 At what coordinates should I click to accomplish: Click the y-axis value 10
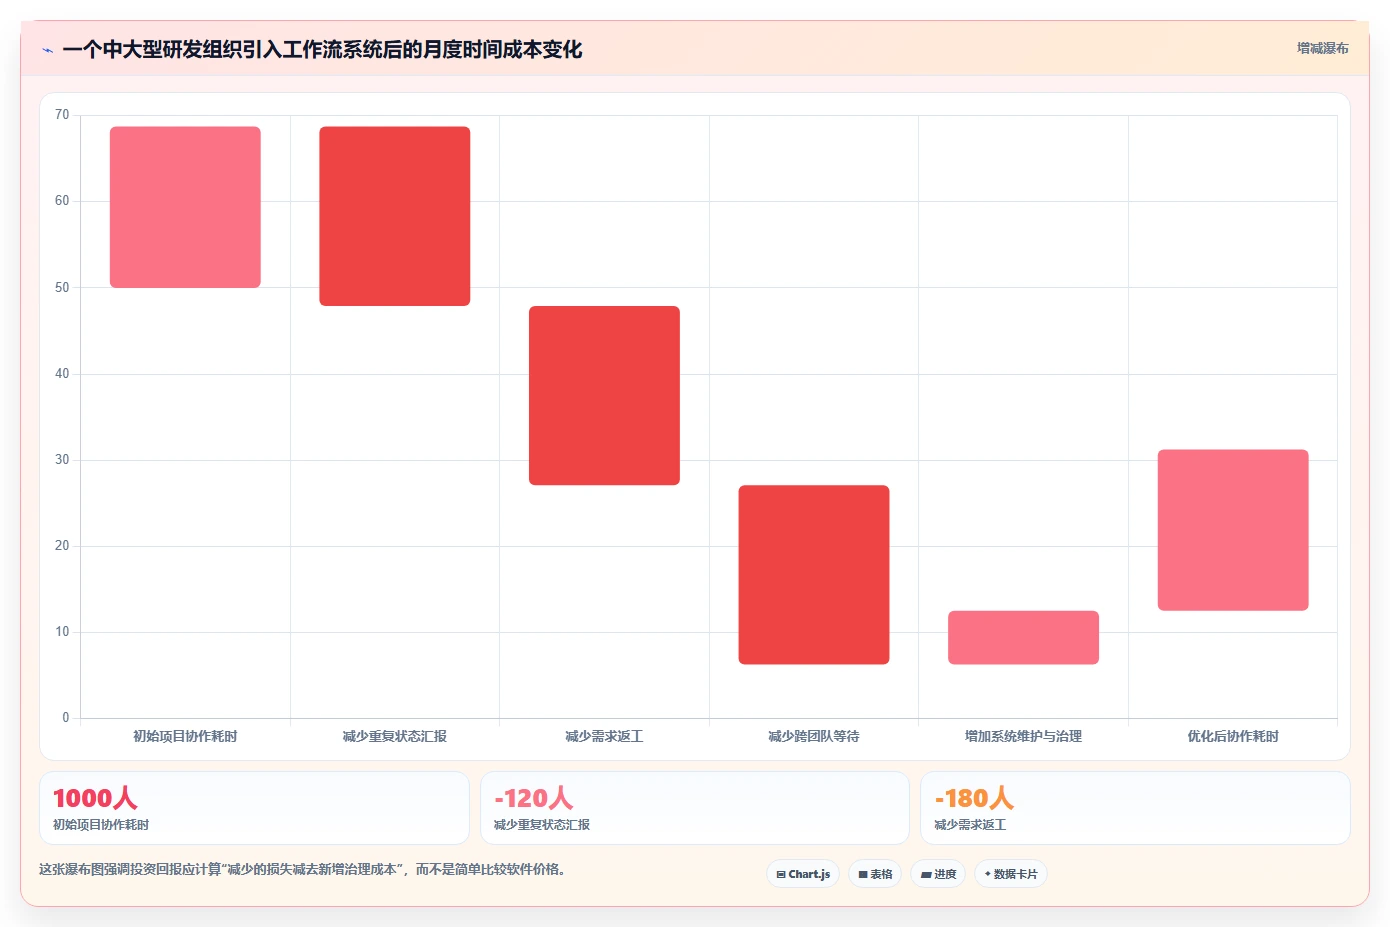62,632
